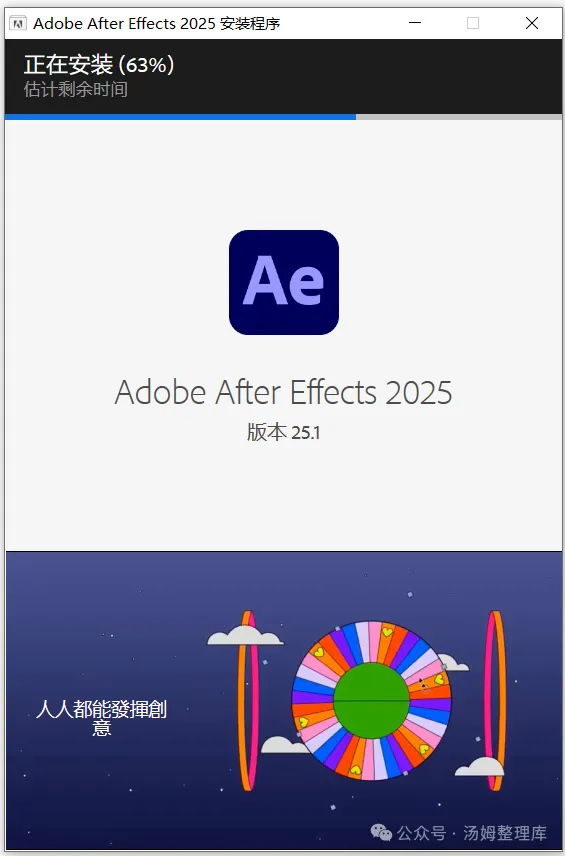Click the cloud atop the left ring
565x856 pixels.
245,636
